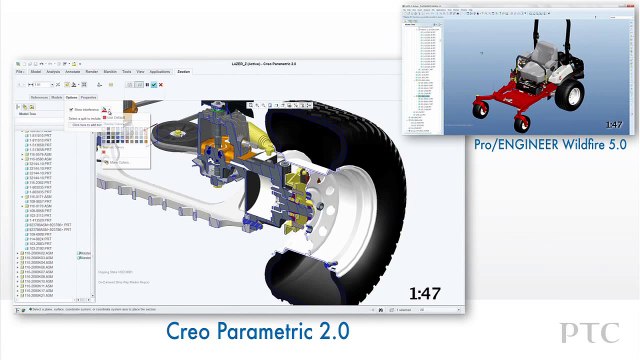640x360 pixels.
Task: Pause the section tool
Action: tap(147, 84)
